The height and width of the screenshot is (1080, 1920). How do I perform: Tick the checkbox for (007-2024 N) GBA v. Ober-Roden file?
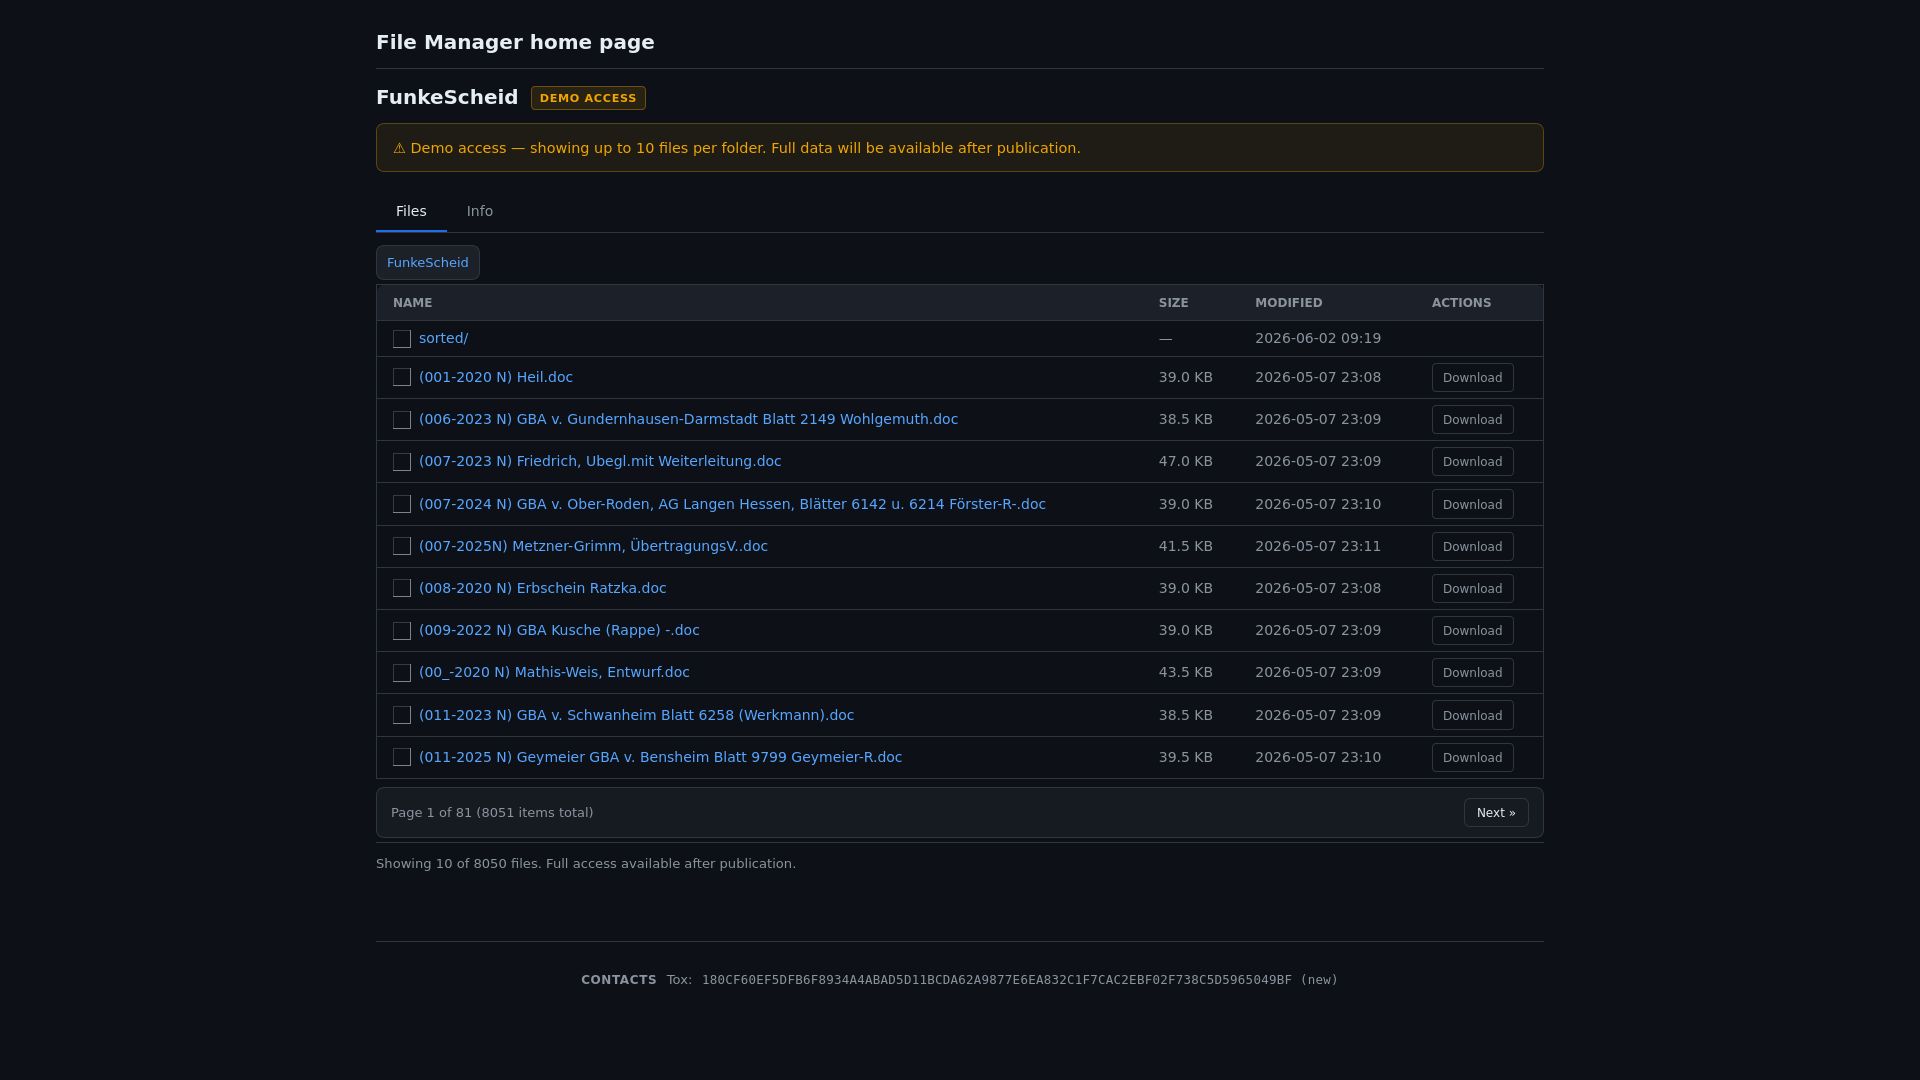[402, 504]
